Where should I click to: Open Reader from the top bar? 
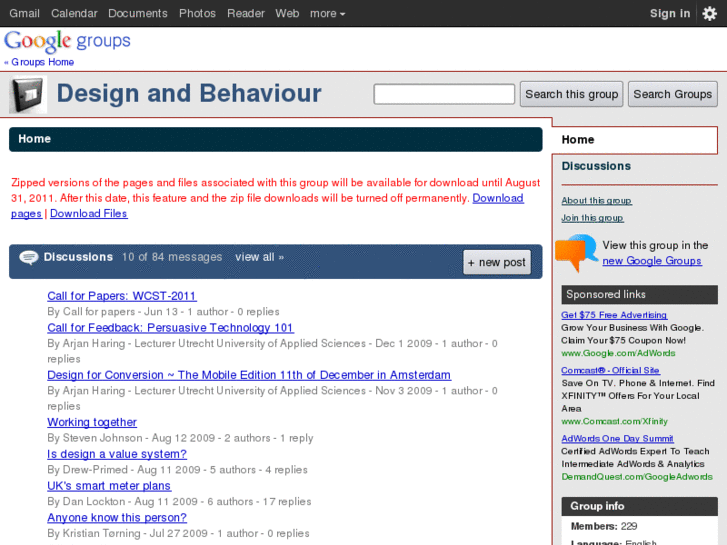point(246,13)
